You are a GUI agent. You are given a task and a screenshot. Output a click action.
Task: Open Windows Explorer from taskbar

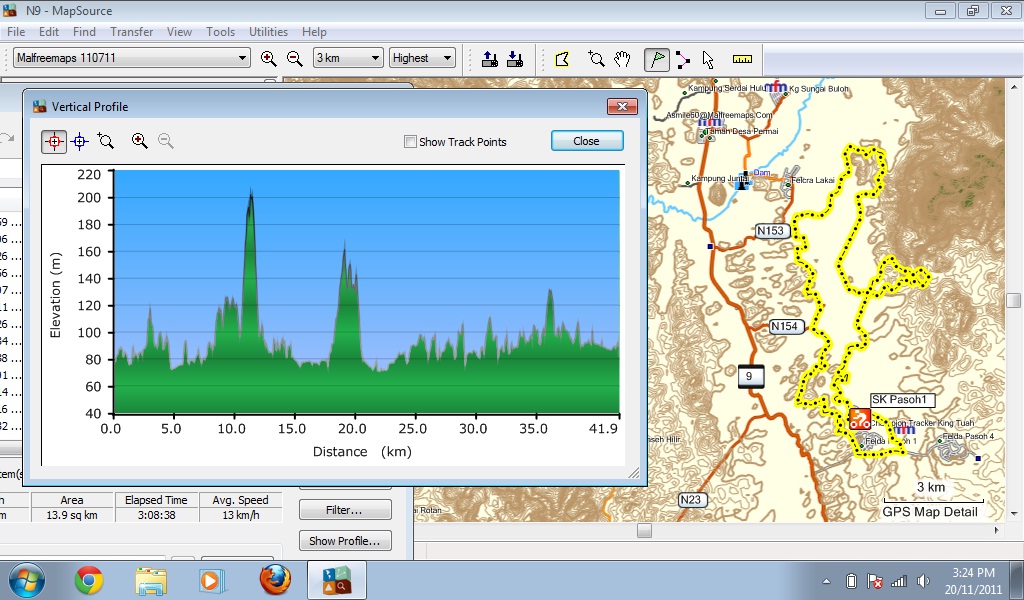point(151,580)
